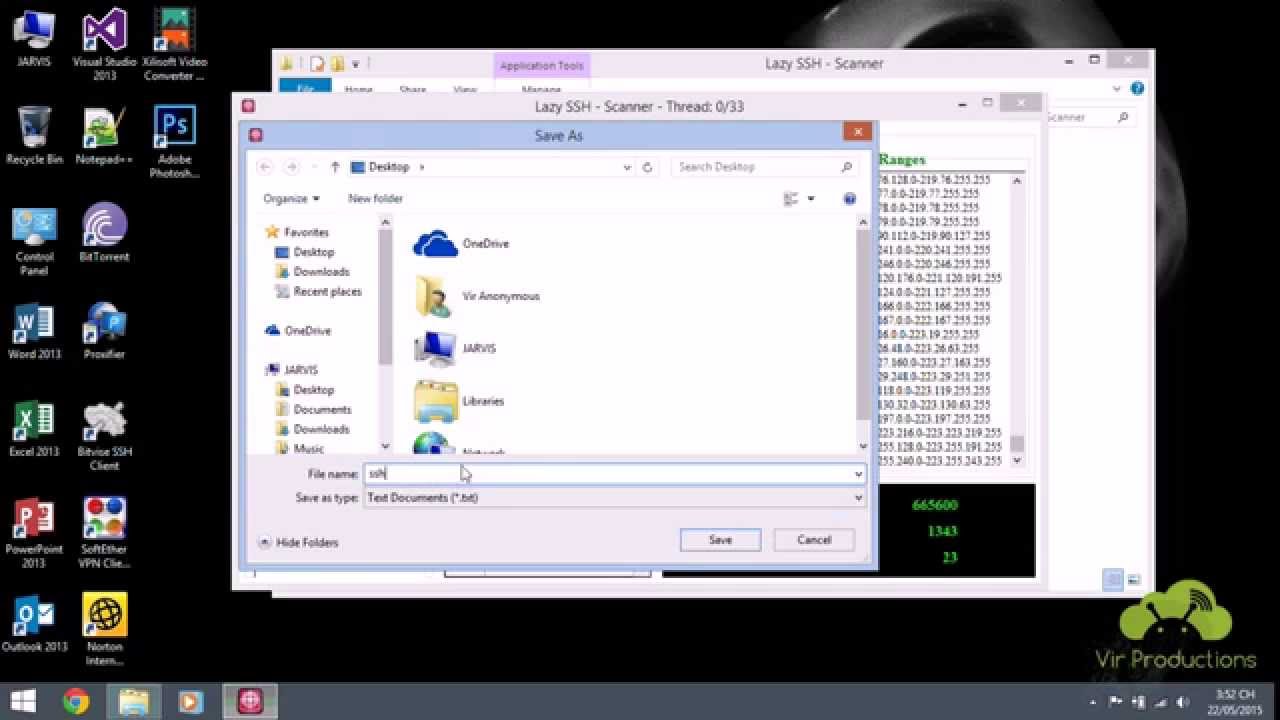Open Chrome from the taskbar
1280x720 pixels.
[76, 701]
